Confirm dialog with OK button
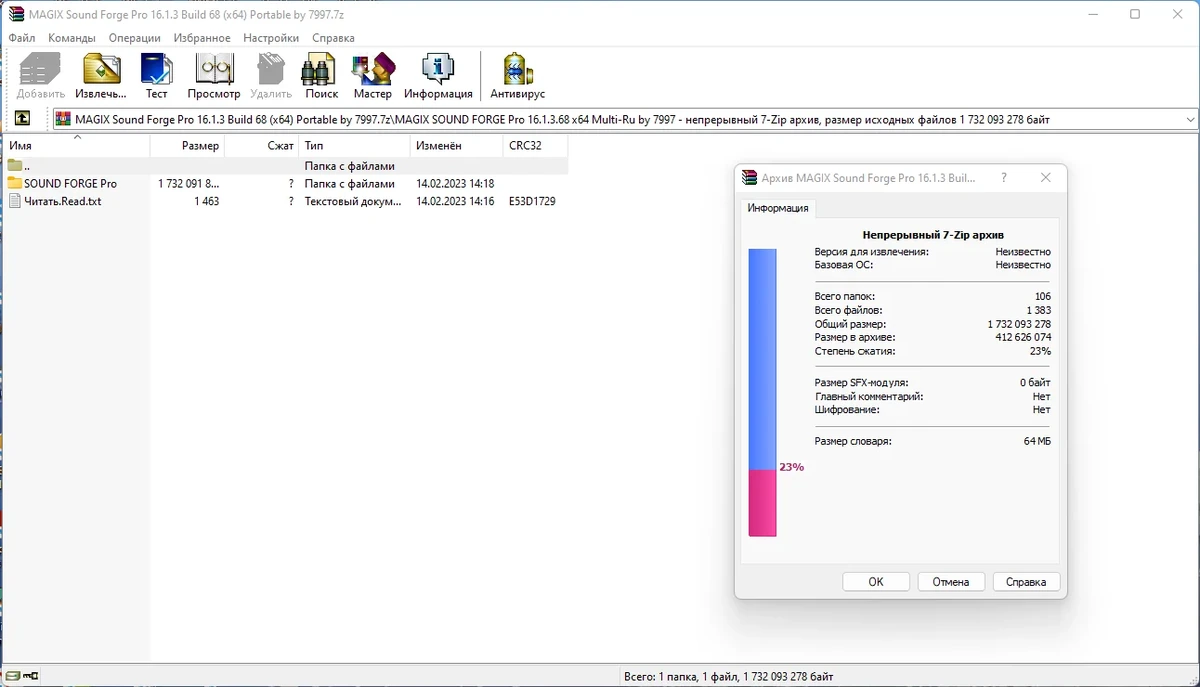Viewport: 1200px width, 687px height. [876, 582]
